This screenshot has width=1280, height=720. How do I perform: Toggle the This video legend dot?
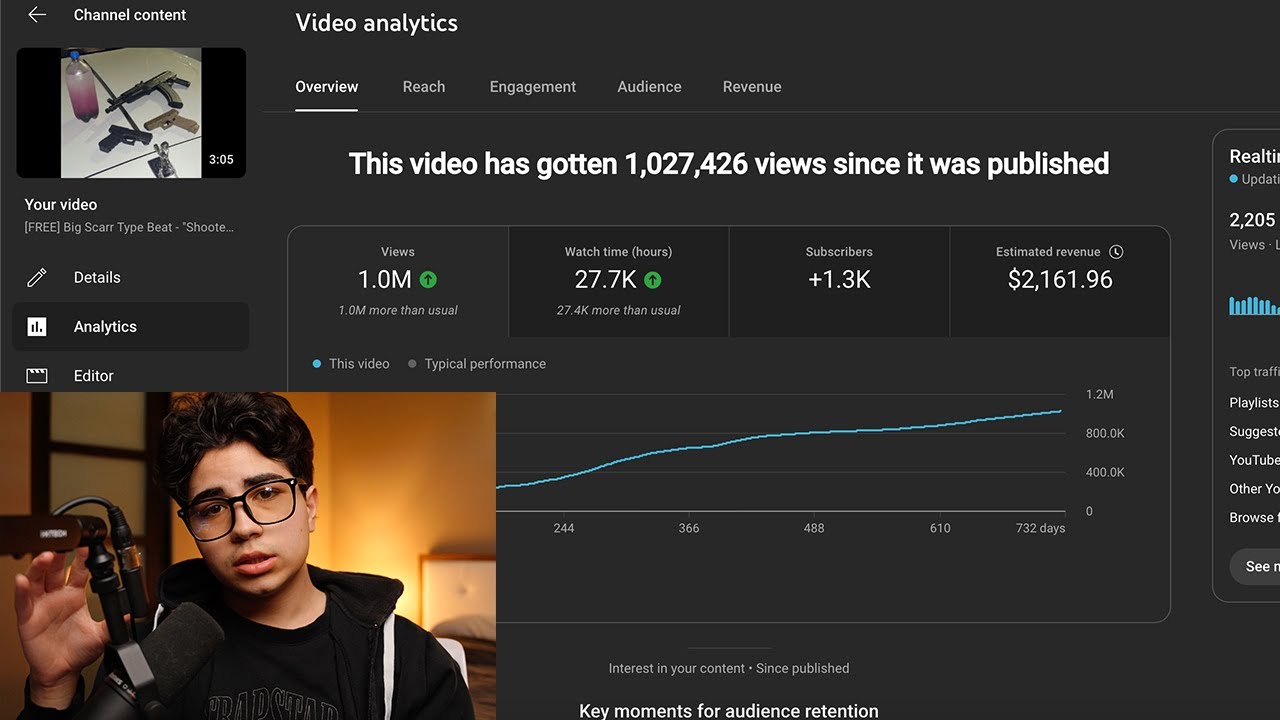(317, 364)
